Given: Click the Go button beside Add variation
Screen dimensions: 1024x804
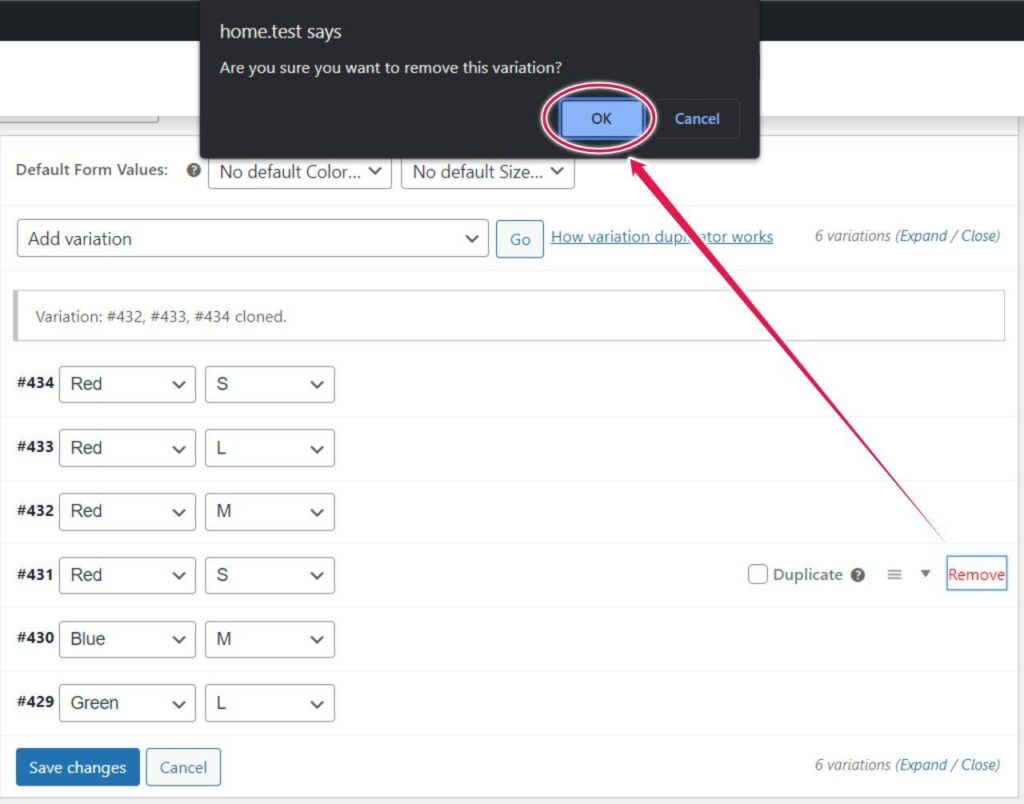Looking at the screenshot, I should (x=519, y=239).
